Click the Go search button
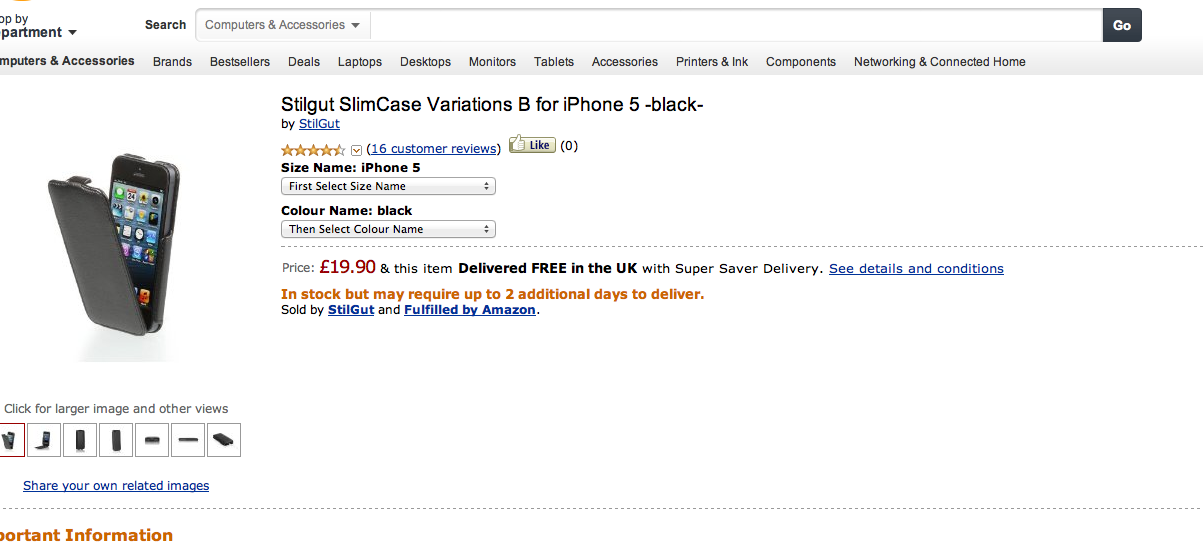Image resolution: width=1203 pixels, height=546 pixels. [x=1122, y=25]
